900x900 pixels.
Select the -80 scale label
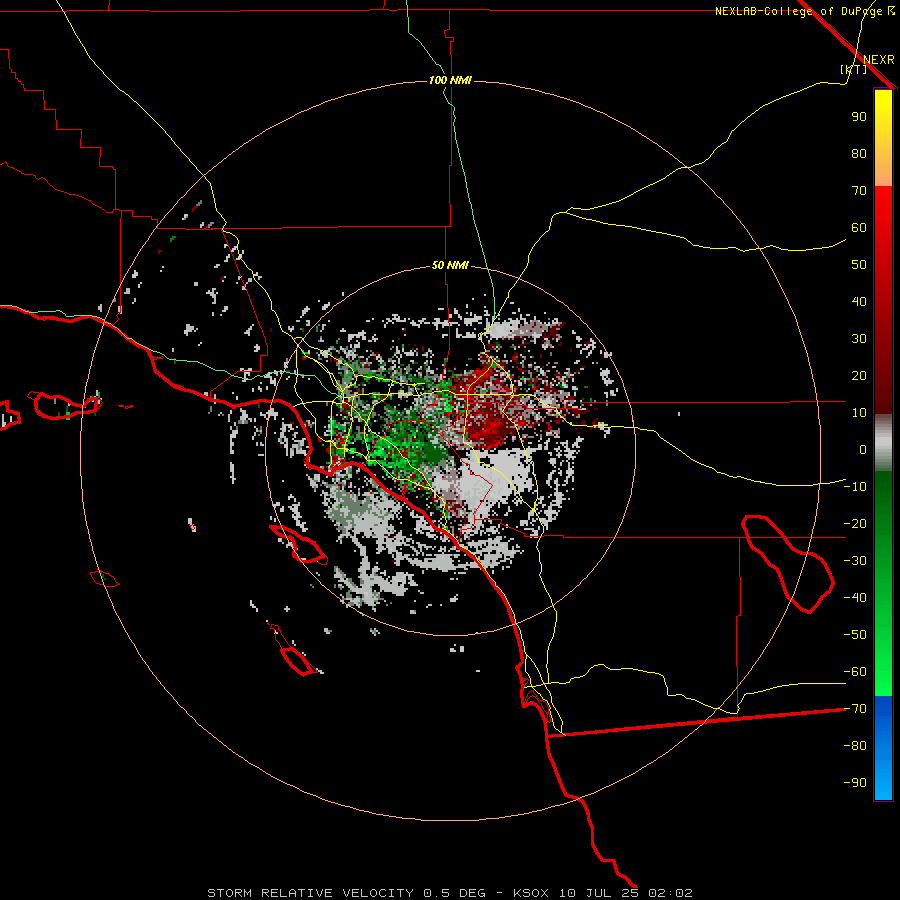tap(855, 746)
